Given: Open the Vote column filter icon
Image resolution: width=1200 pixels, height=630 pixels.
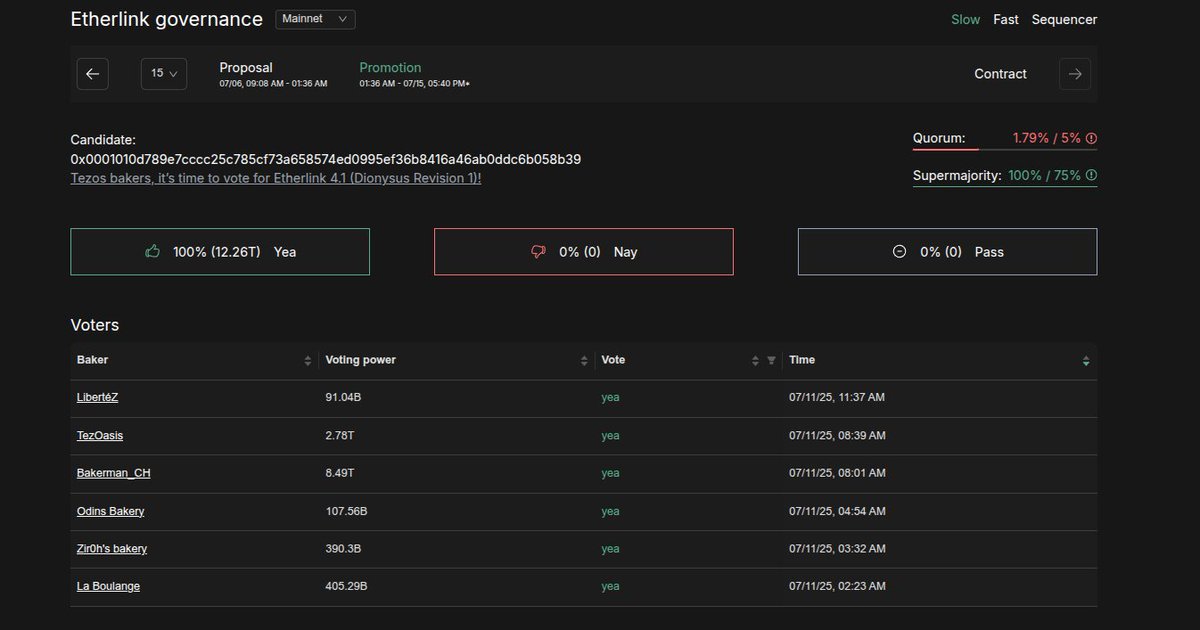Looking at the screenshot, I should (771, 361).
